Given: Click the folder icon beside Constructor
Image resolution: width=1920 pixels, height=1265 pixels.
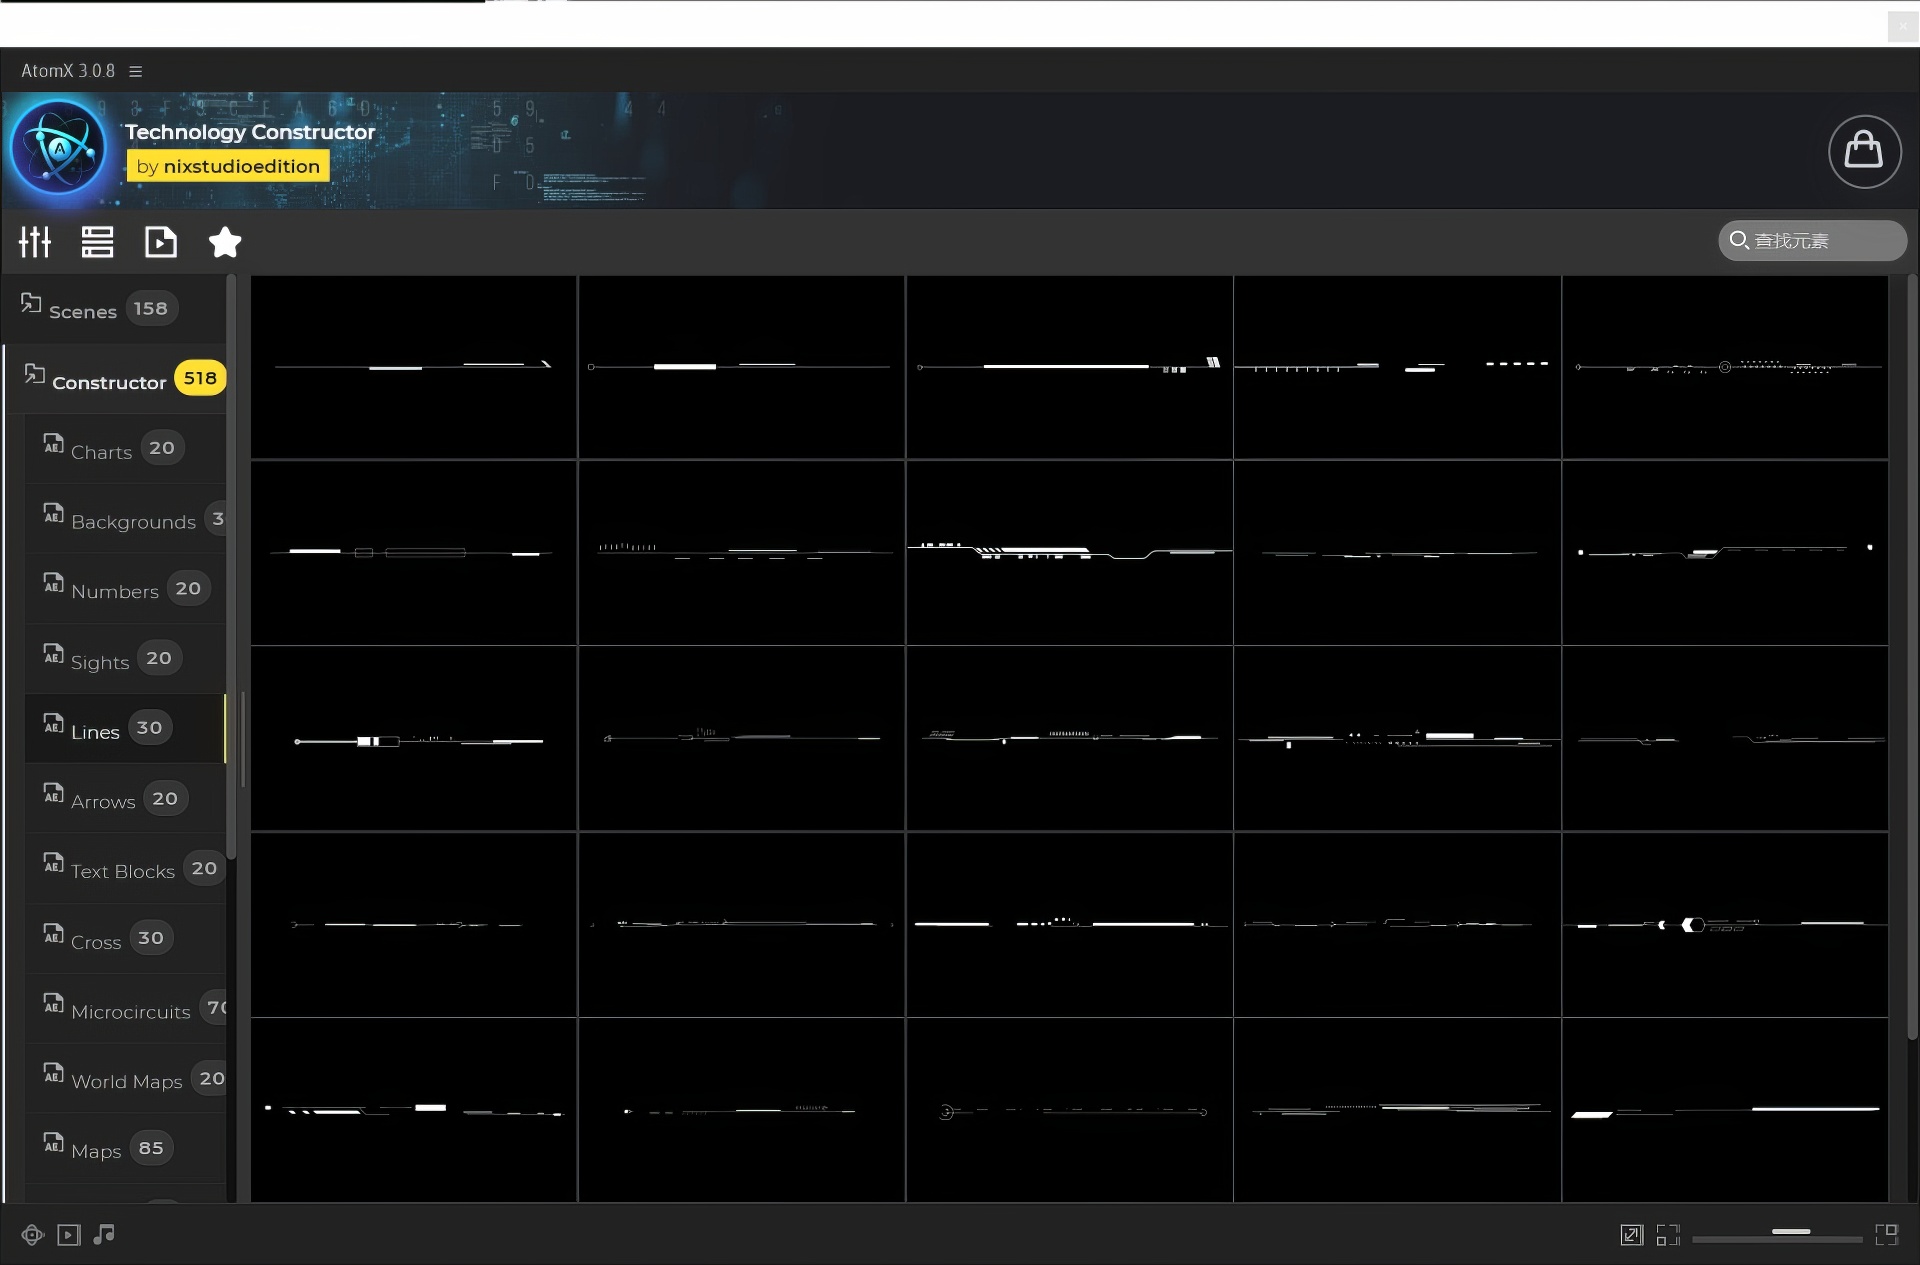Looking at the screenshot, I should click(34, 374).
